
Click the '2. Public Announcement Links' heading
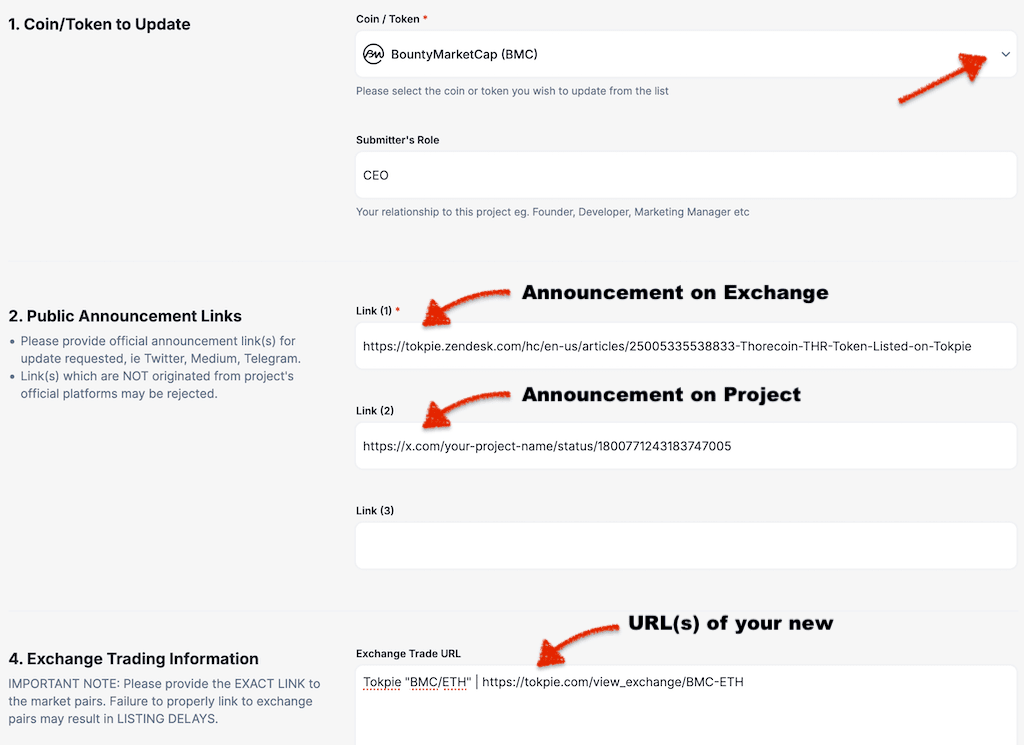[125, 316]
